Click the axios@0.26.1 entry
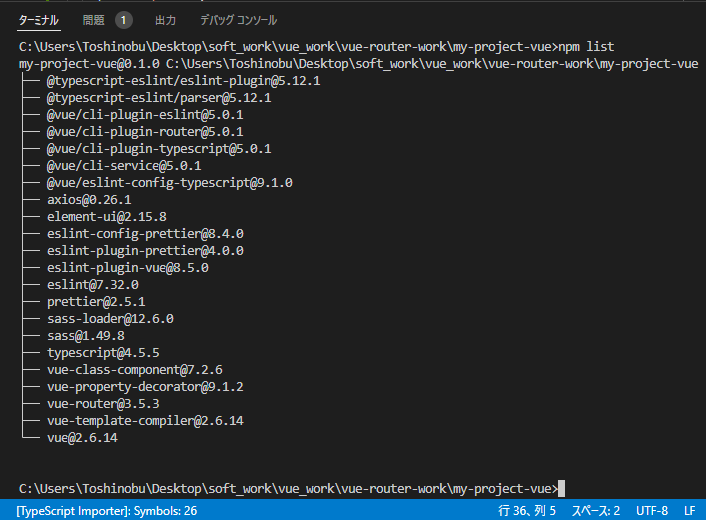Viewport: 706px width, 520px height. point(89,200)
